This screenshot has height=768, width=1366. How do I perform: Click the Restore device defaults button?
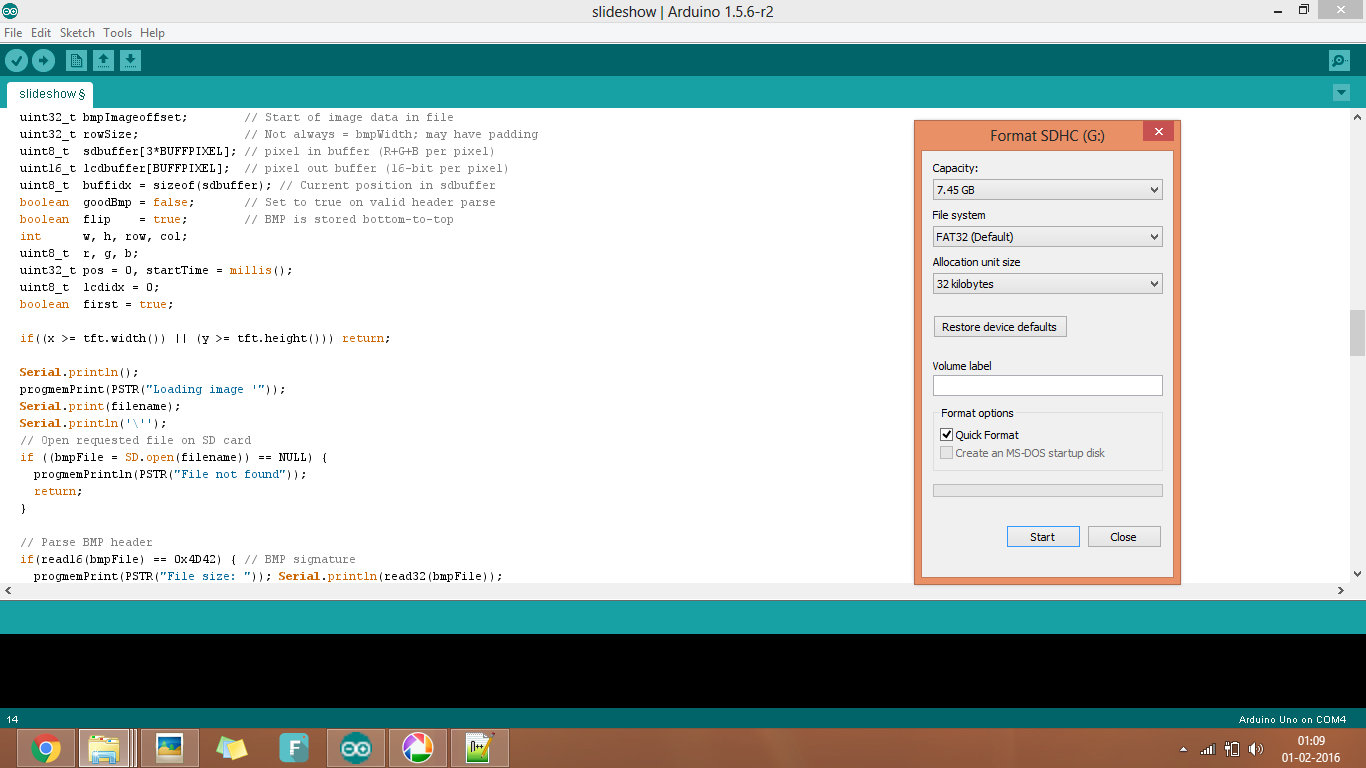[x=999, y=327]
